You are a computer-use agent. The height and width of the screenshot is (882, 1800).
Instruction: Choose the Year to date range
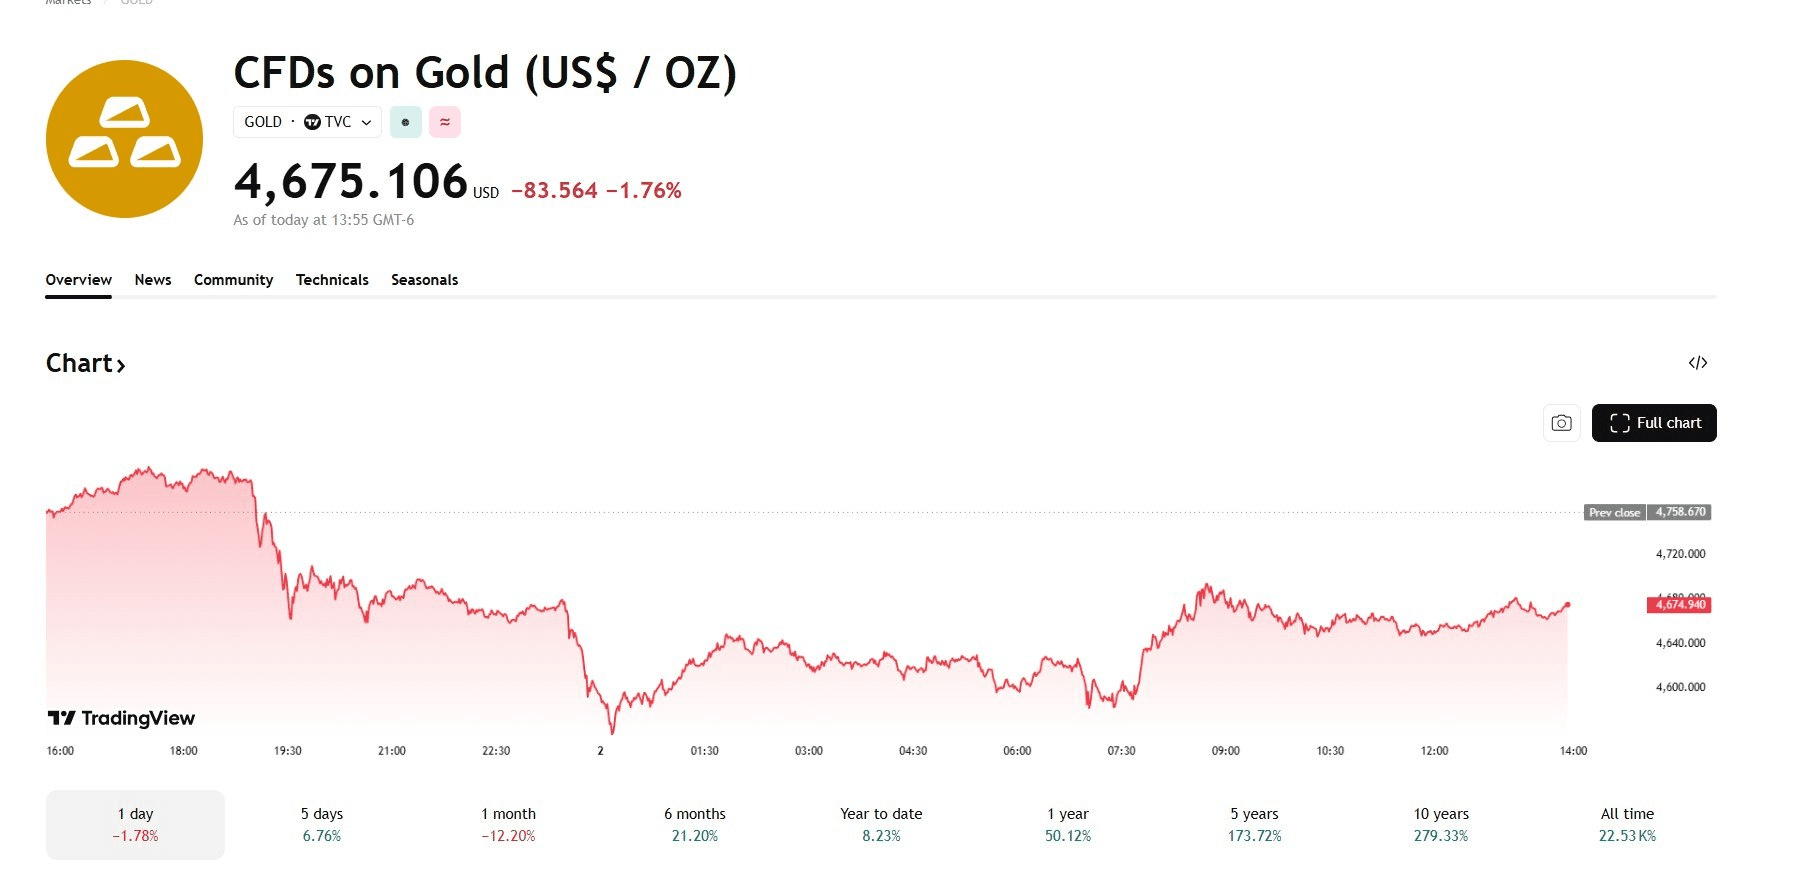coord(881,824)
